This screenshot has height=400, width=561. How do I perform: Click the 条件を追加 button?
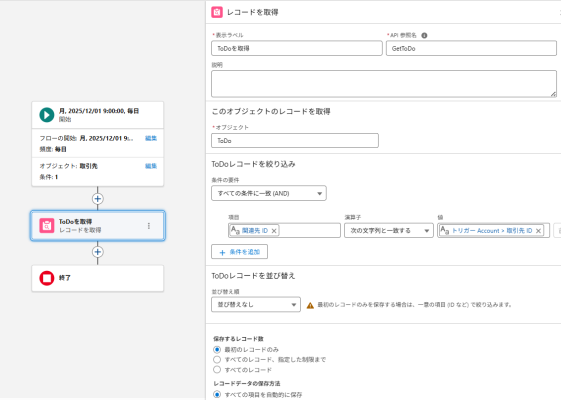[x=239, y=252]
